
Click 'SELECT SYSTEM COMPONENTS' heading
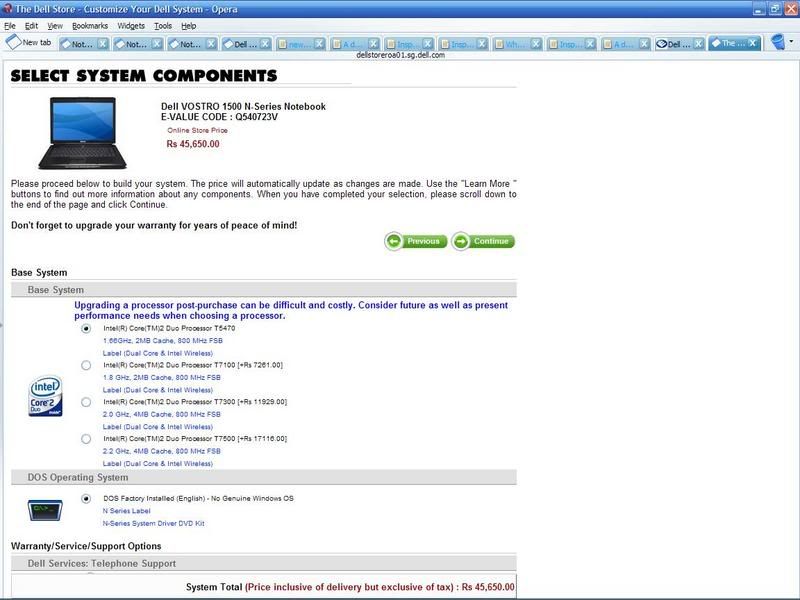(x=144, y=76)
